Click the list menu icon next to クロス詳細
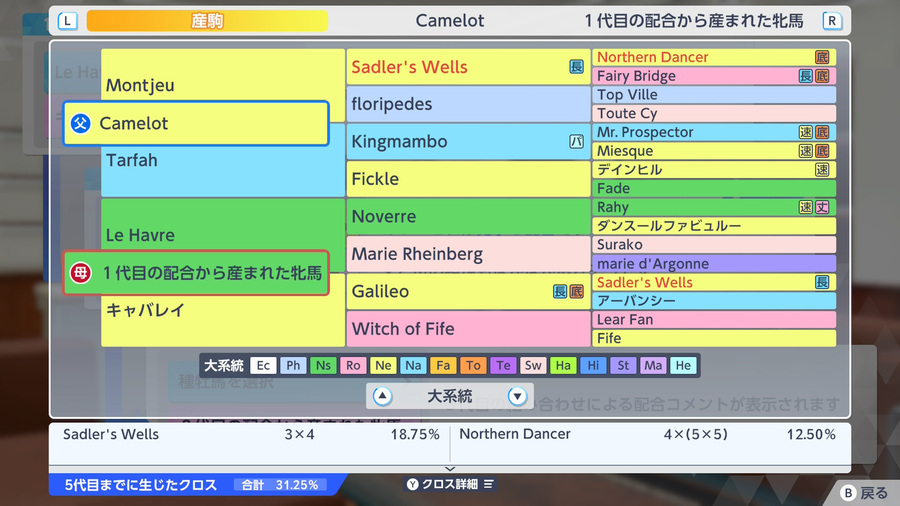Image resolution: width=900 pixels, height=506 pixels. coord(488,484)
